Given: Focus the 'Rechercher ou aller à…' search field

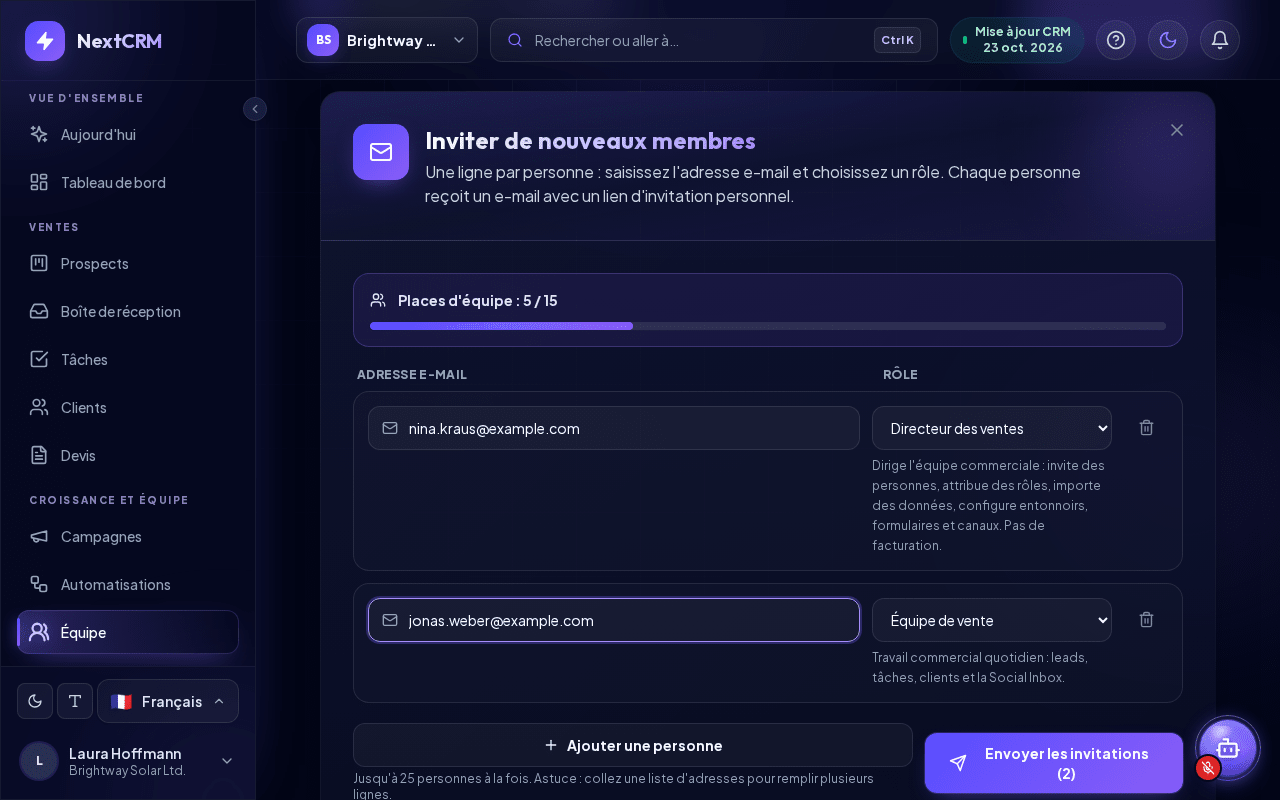Looking at the screenshot, I should point(714,40).
